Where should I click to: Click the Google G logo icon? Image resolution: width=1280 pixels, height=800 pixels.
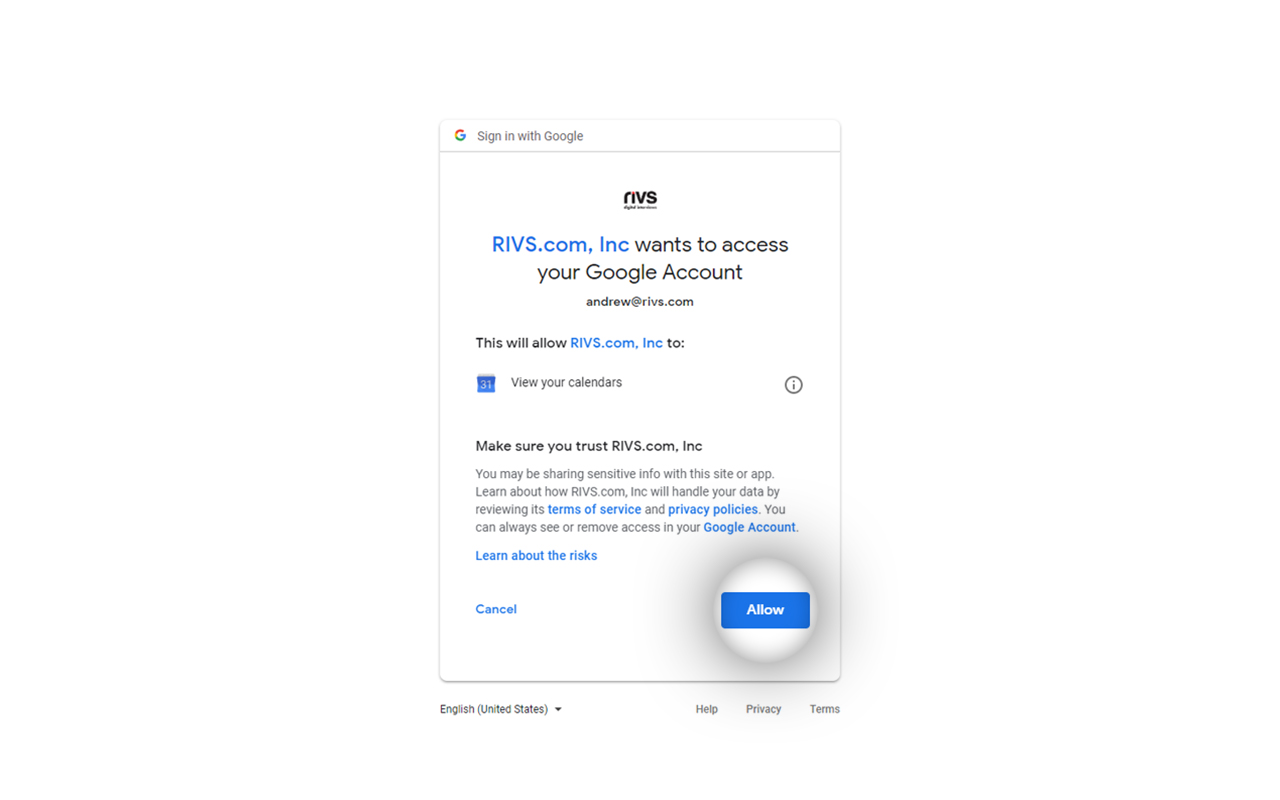460,135
